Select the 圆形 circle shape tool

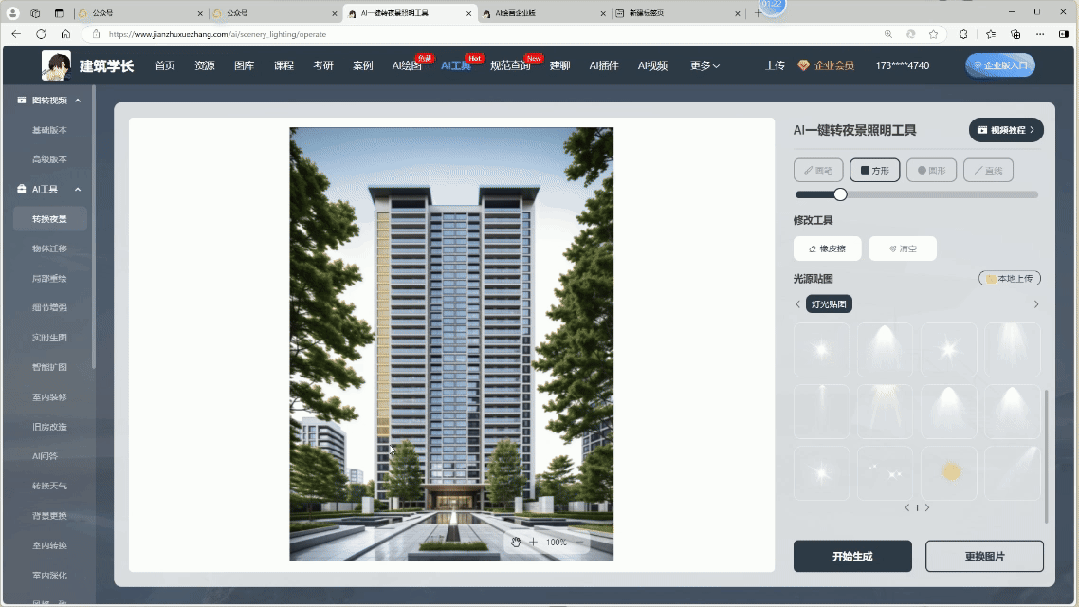(931, 170)
